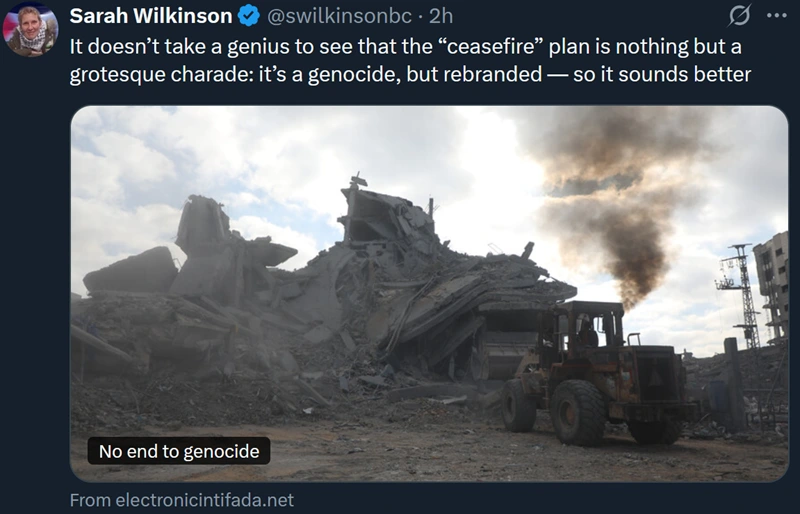Open the three-dot More options menu

pos(777,15)
